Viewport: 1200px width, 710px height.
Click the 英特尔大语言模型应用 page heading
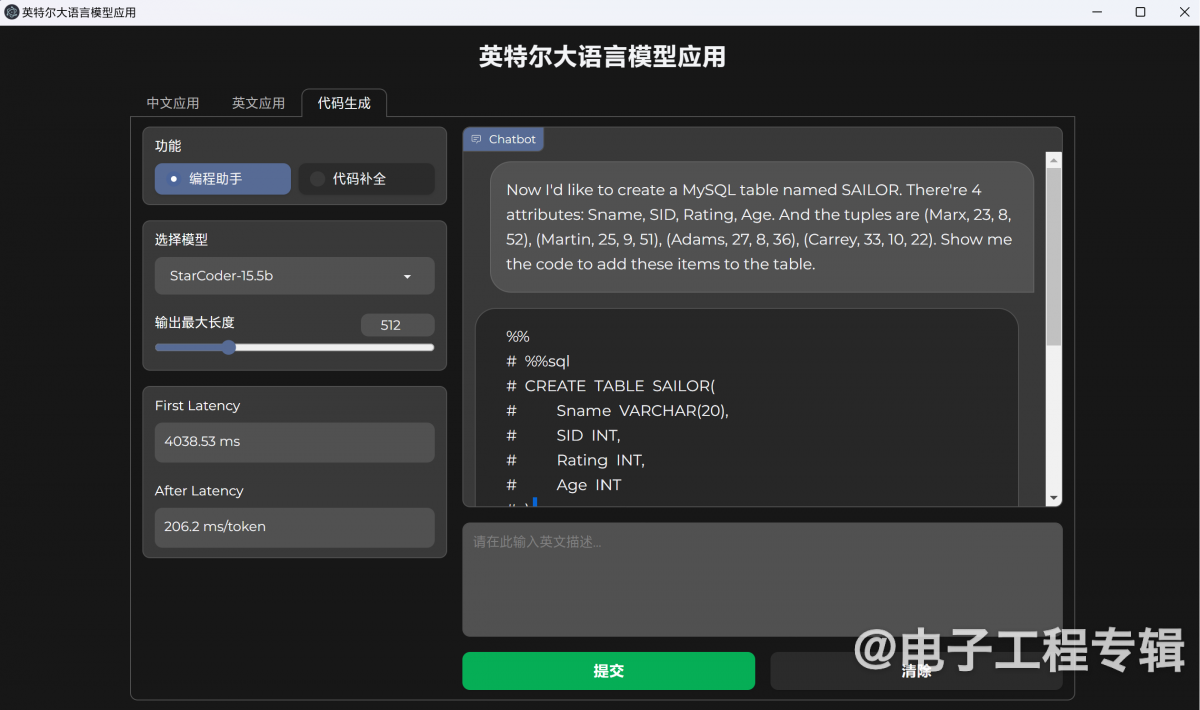coord(602,57)
